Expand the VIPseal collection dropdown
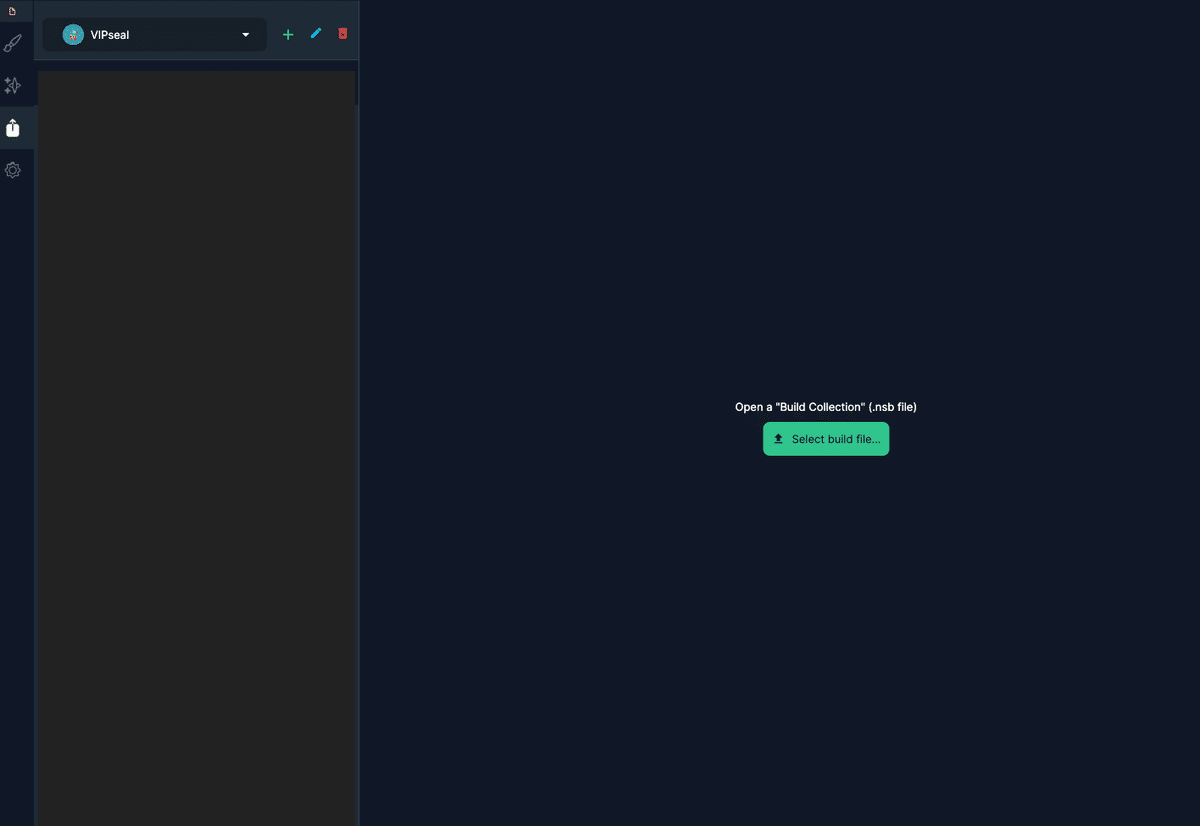 click(155, 35)
